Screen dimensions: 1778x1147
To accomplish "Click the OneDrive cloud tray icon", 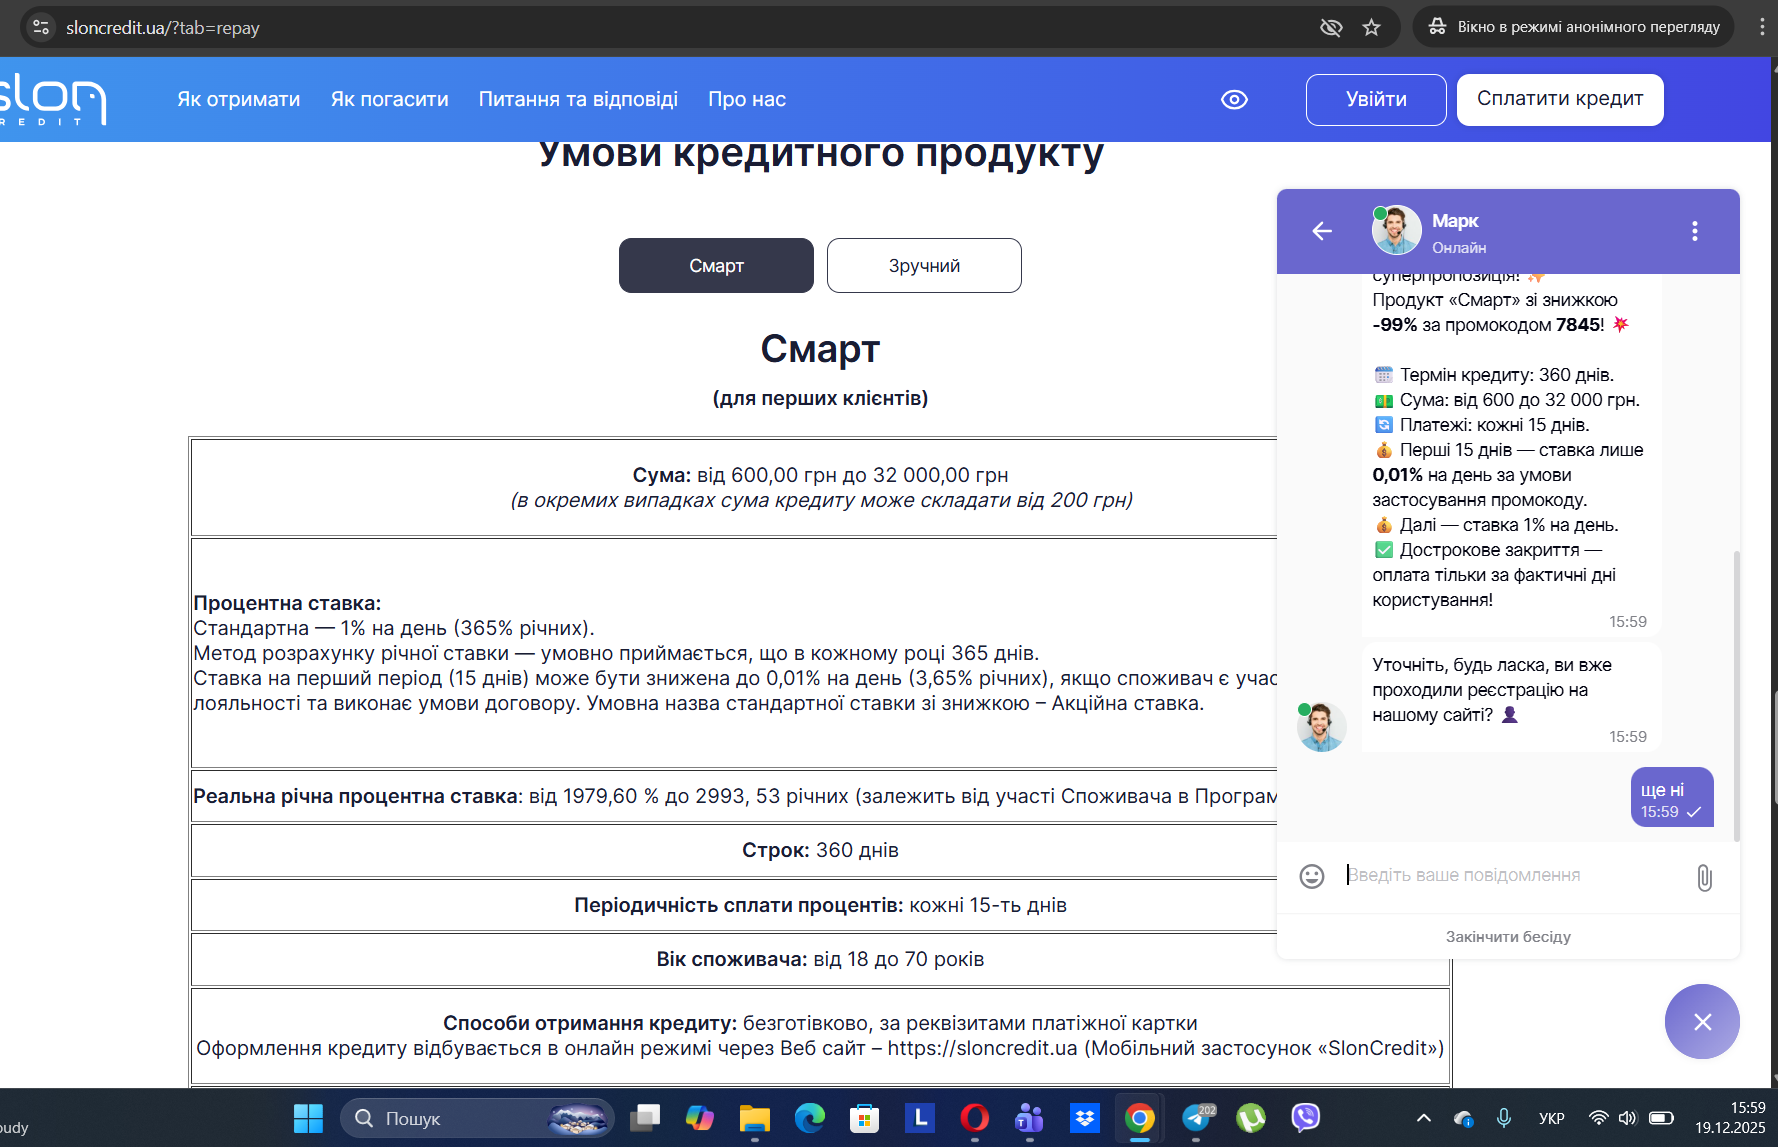I will coord(1464,1118).
